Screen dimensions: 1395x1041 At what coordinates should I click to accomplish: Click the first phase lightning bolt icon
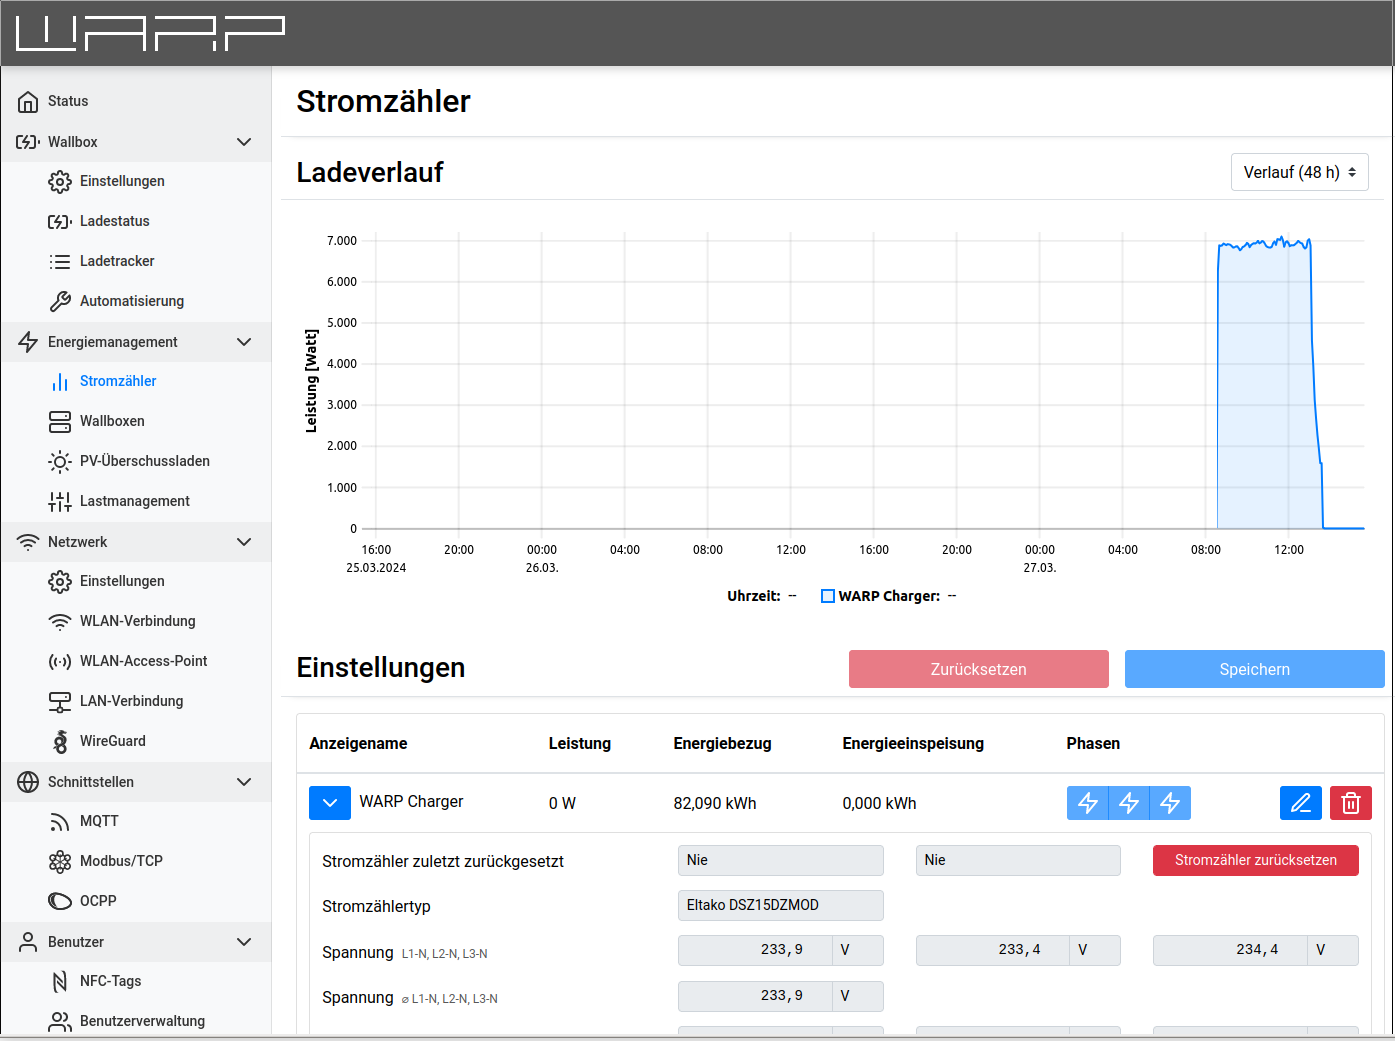pyautogui.click(x=1088, y=803)
